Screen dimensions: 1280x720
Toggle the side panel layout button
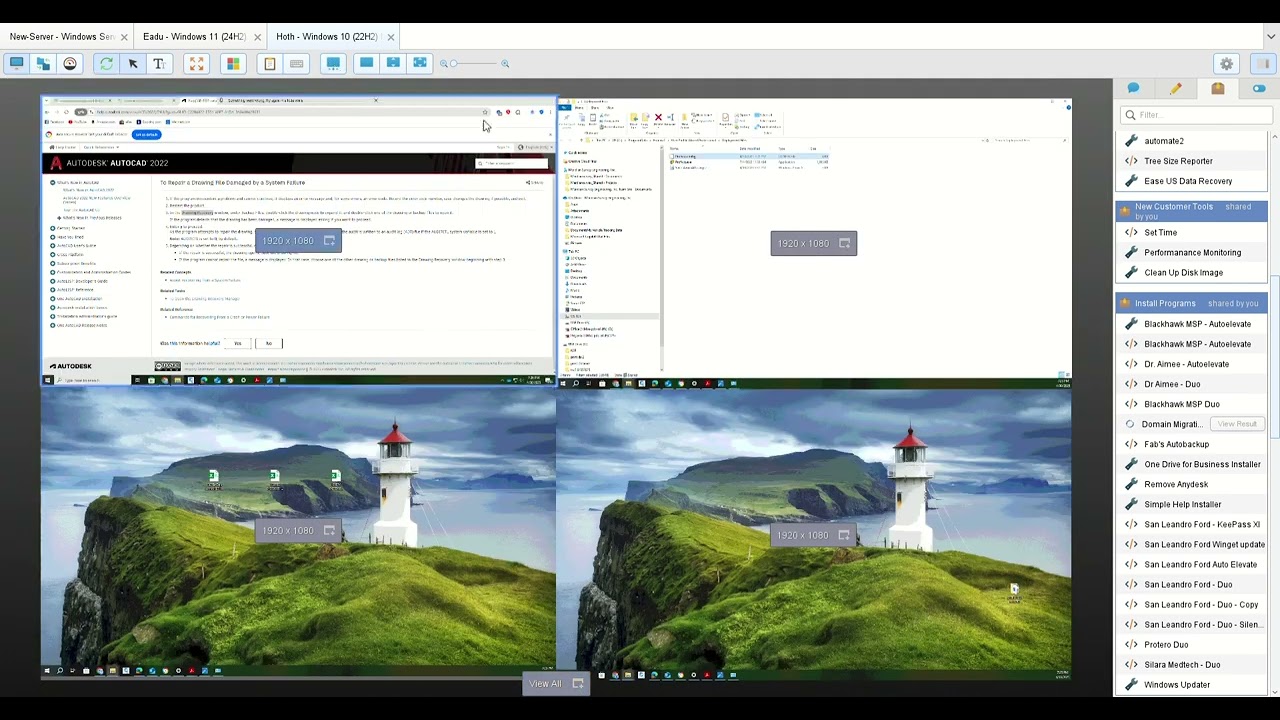point(1265,63)
